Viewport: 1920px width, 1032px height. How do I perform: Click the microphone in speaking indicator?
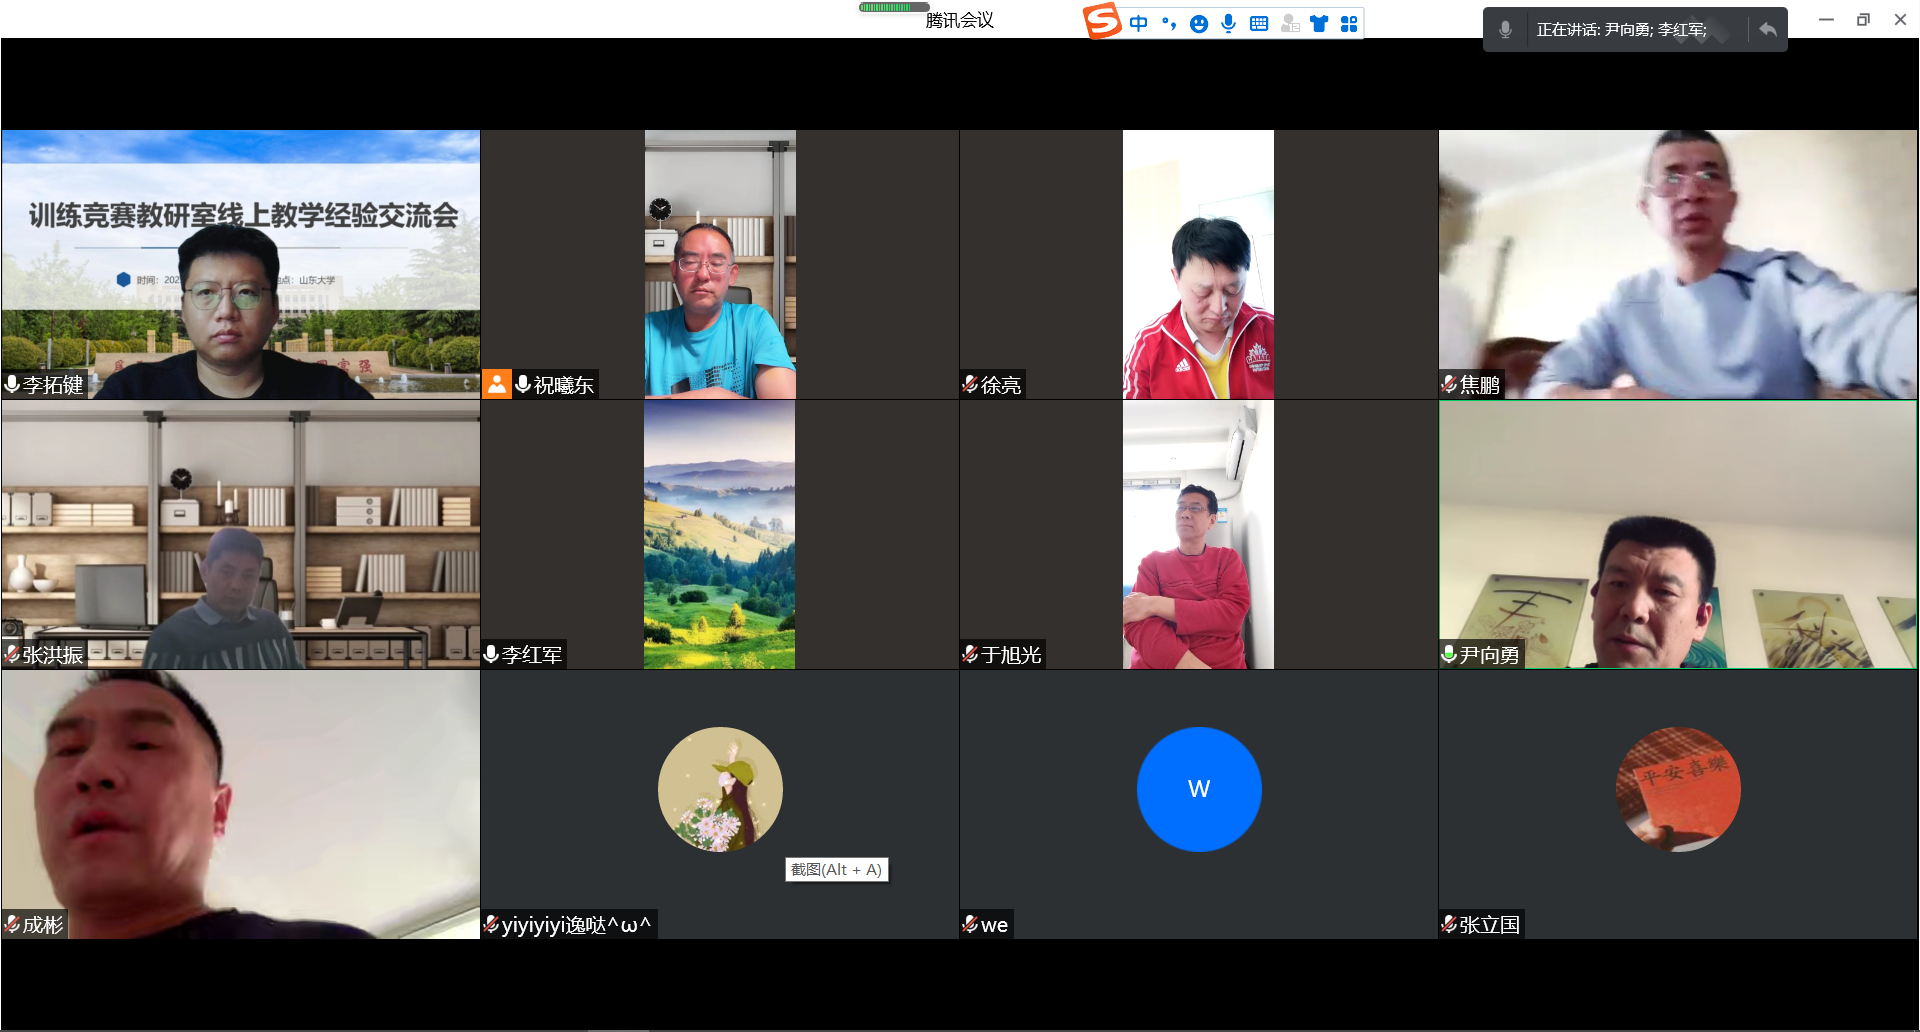point(1505,30)
